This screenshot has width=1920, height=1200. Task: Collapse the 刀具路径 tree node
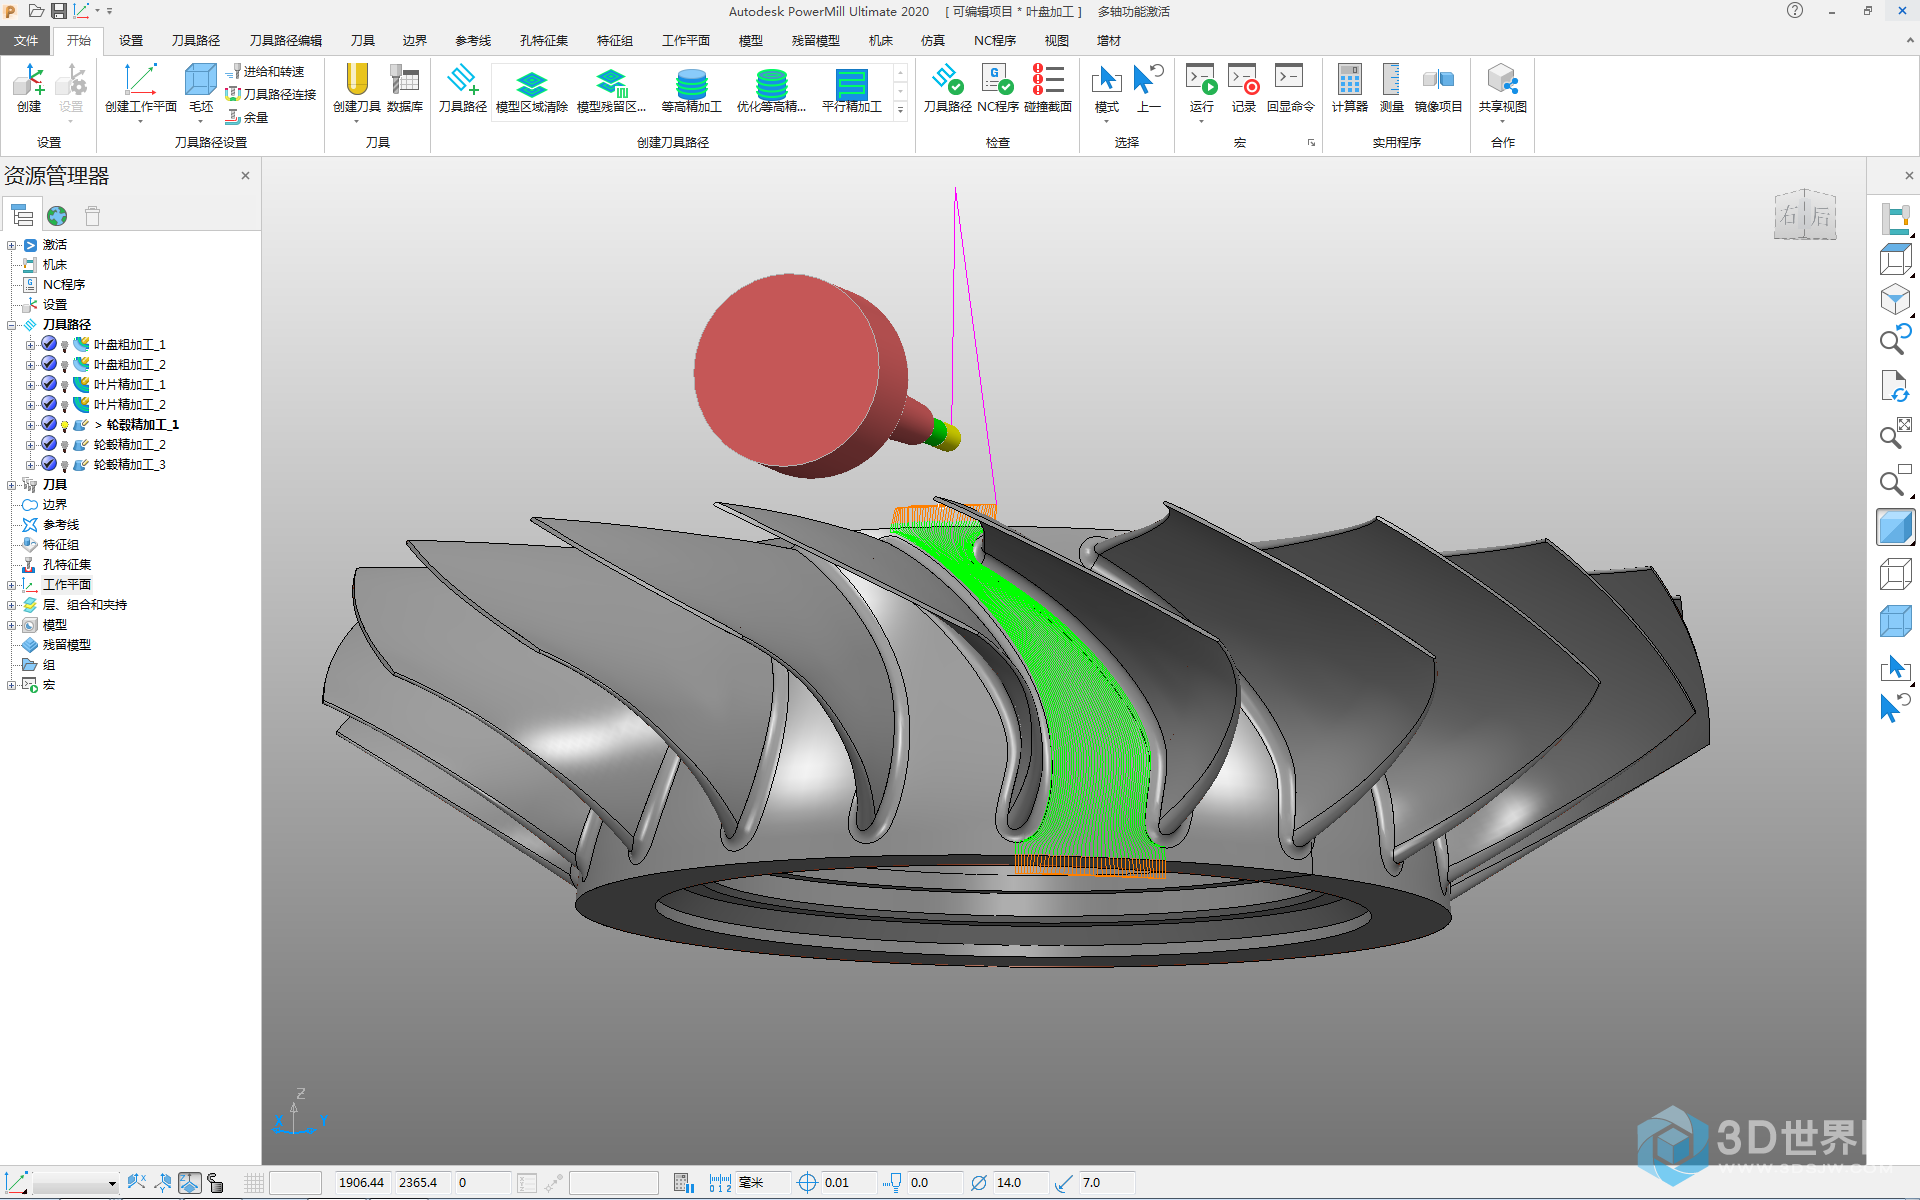(12, 325)
